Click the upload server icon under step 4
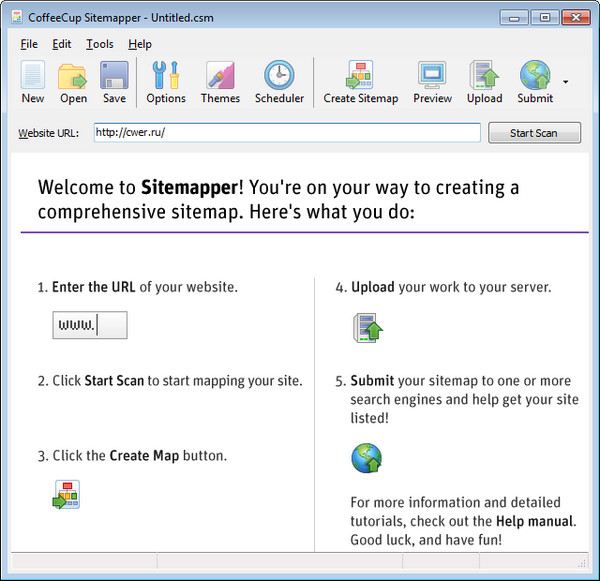This screenshot has height=581, width=600. tap(368, 328)
